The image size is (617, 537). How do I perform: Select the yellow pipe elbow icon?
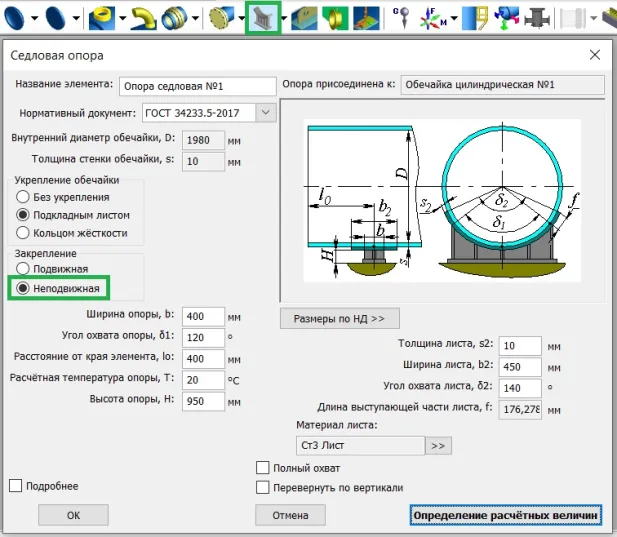pyautogui.click(x=144, y=17)
